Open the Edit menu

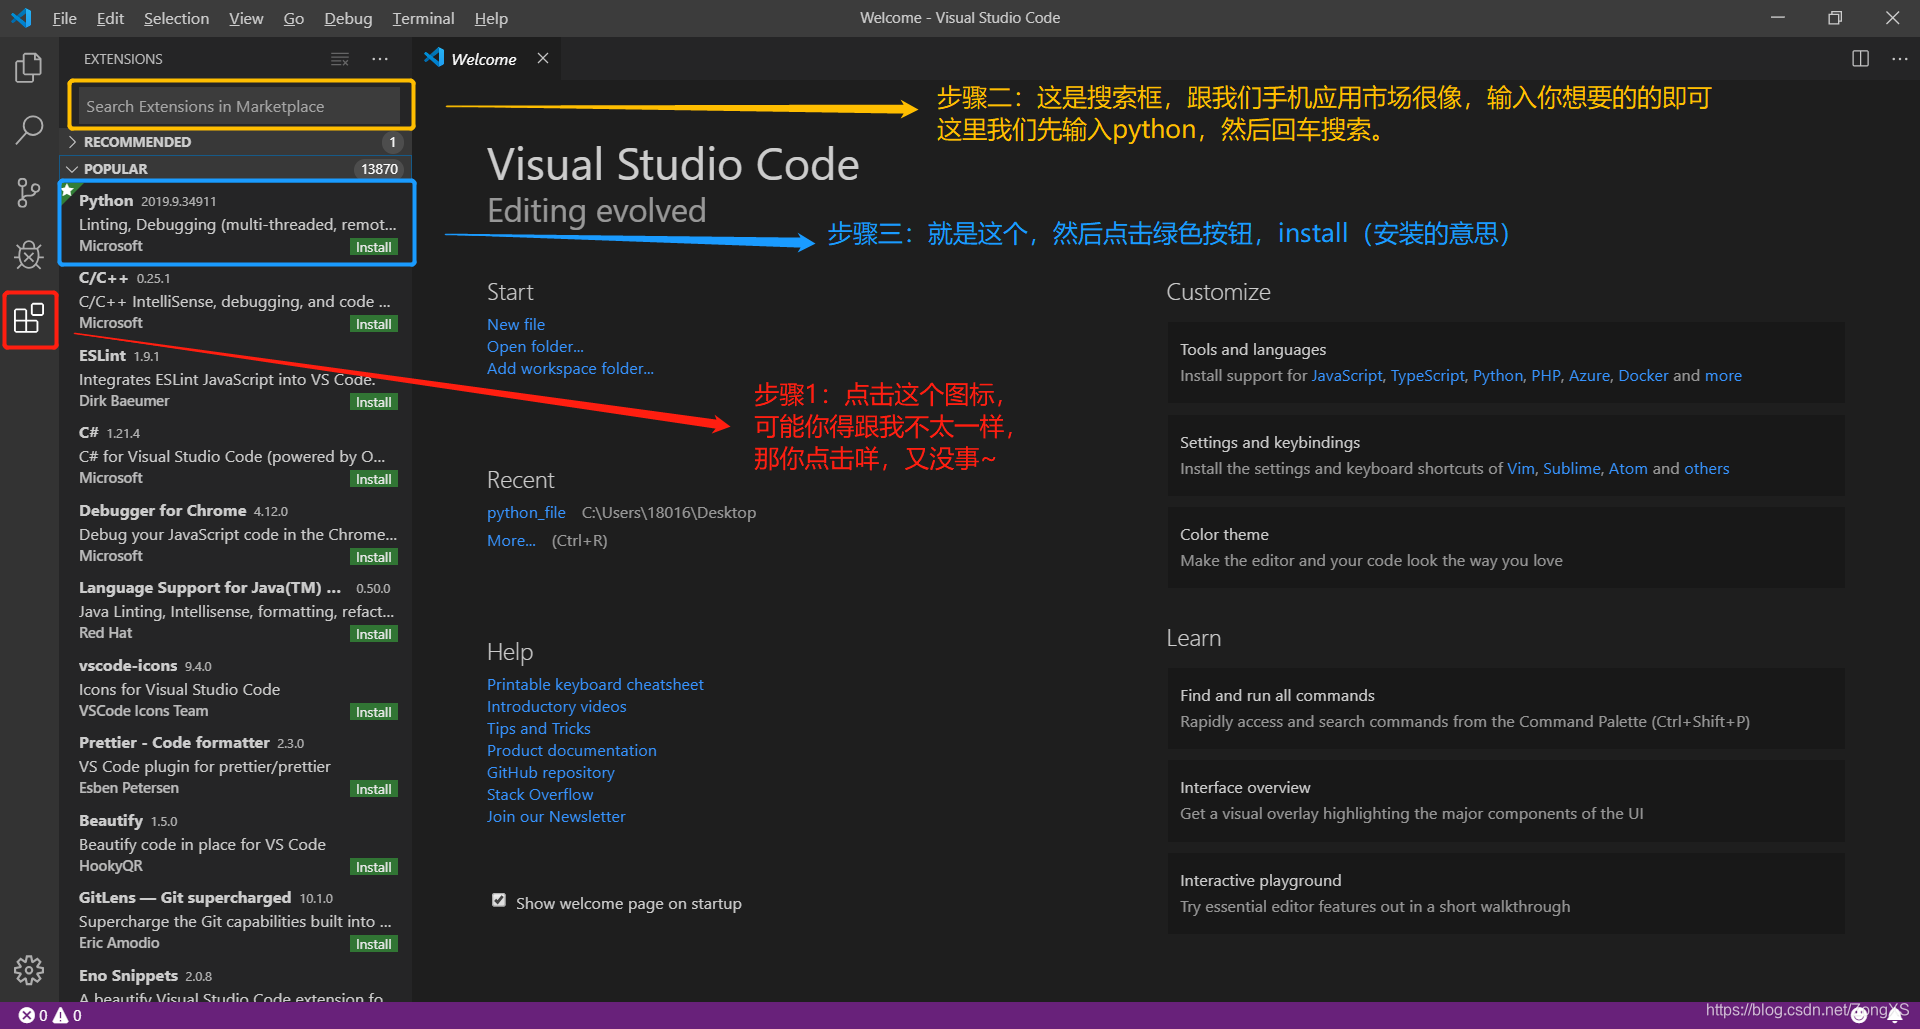110,18
